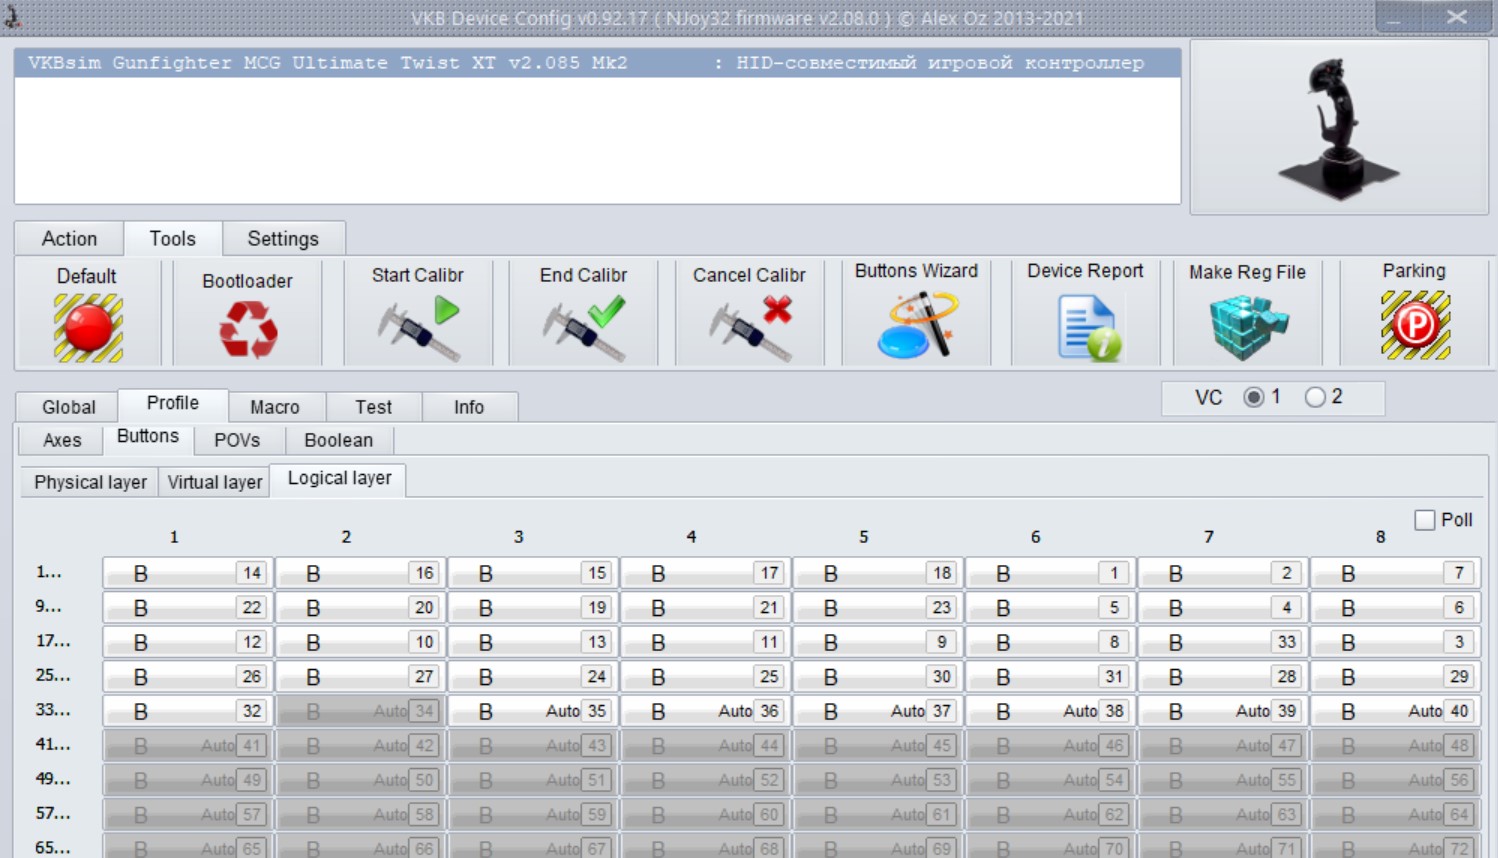Switch to the Axes sub-tab
The width and height of the screenshot is (1498, 858).
tap(62, 440)
